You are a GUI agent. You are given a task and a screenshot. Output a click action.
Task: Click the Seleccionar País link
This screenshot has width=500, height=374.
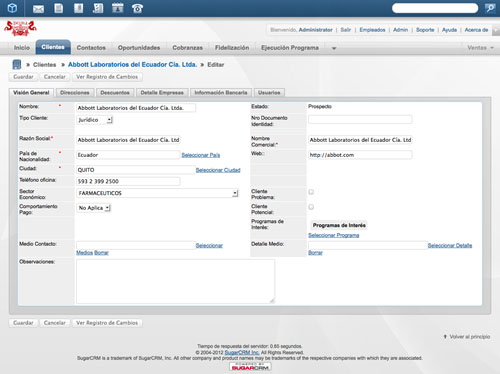pos(201,155)
